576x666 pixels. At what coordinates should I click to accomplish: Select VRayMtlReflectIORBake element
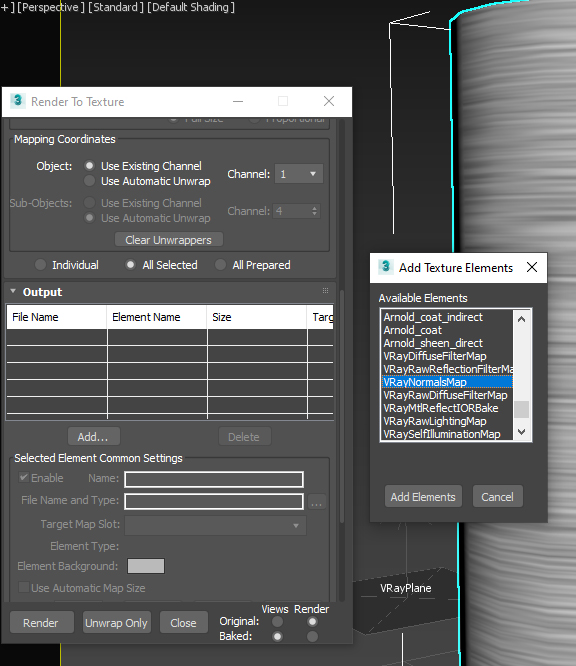447,408
